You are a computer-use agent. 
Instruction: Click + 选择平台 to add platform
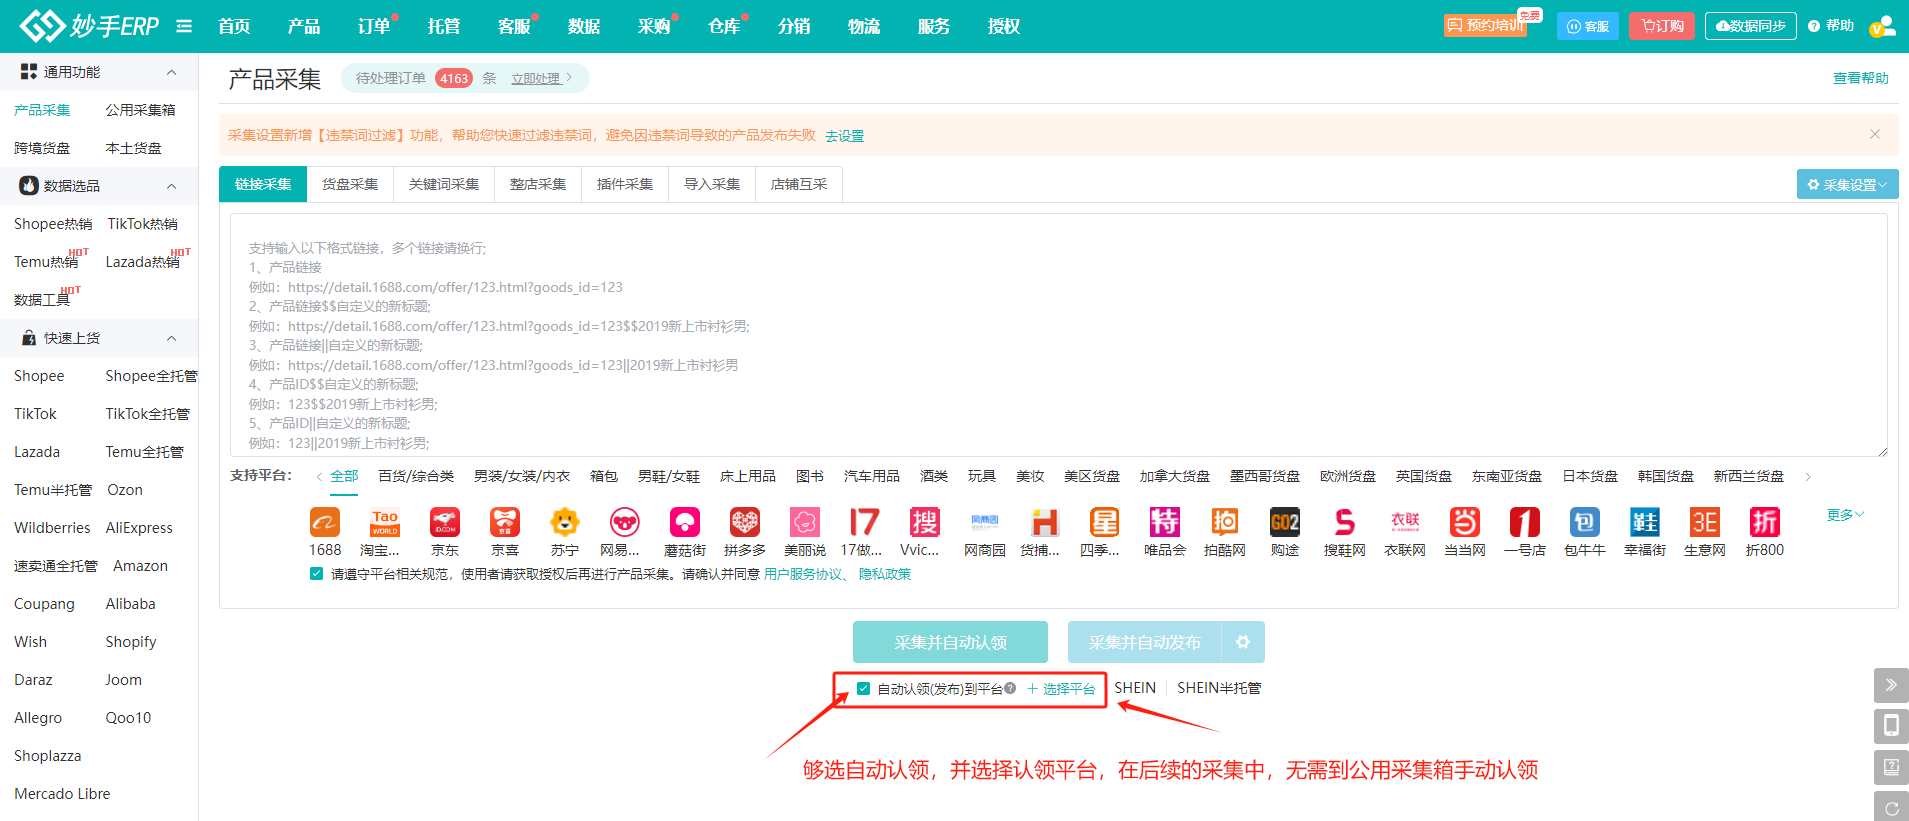click(1061, 689)
